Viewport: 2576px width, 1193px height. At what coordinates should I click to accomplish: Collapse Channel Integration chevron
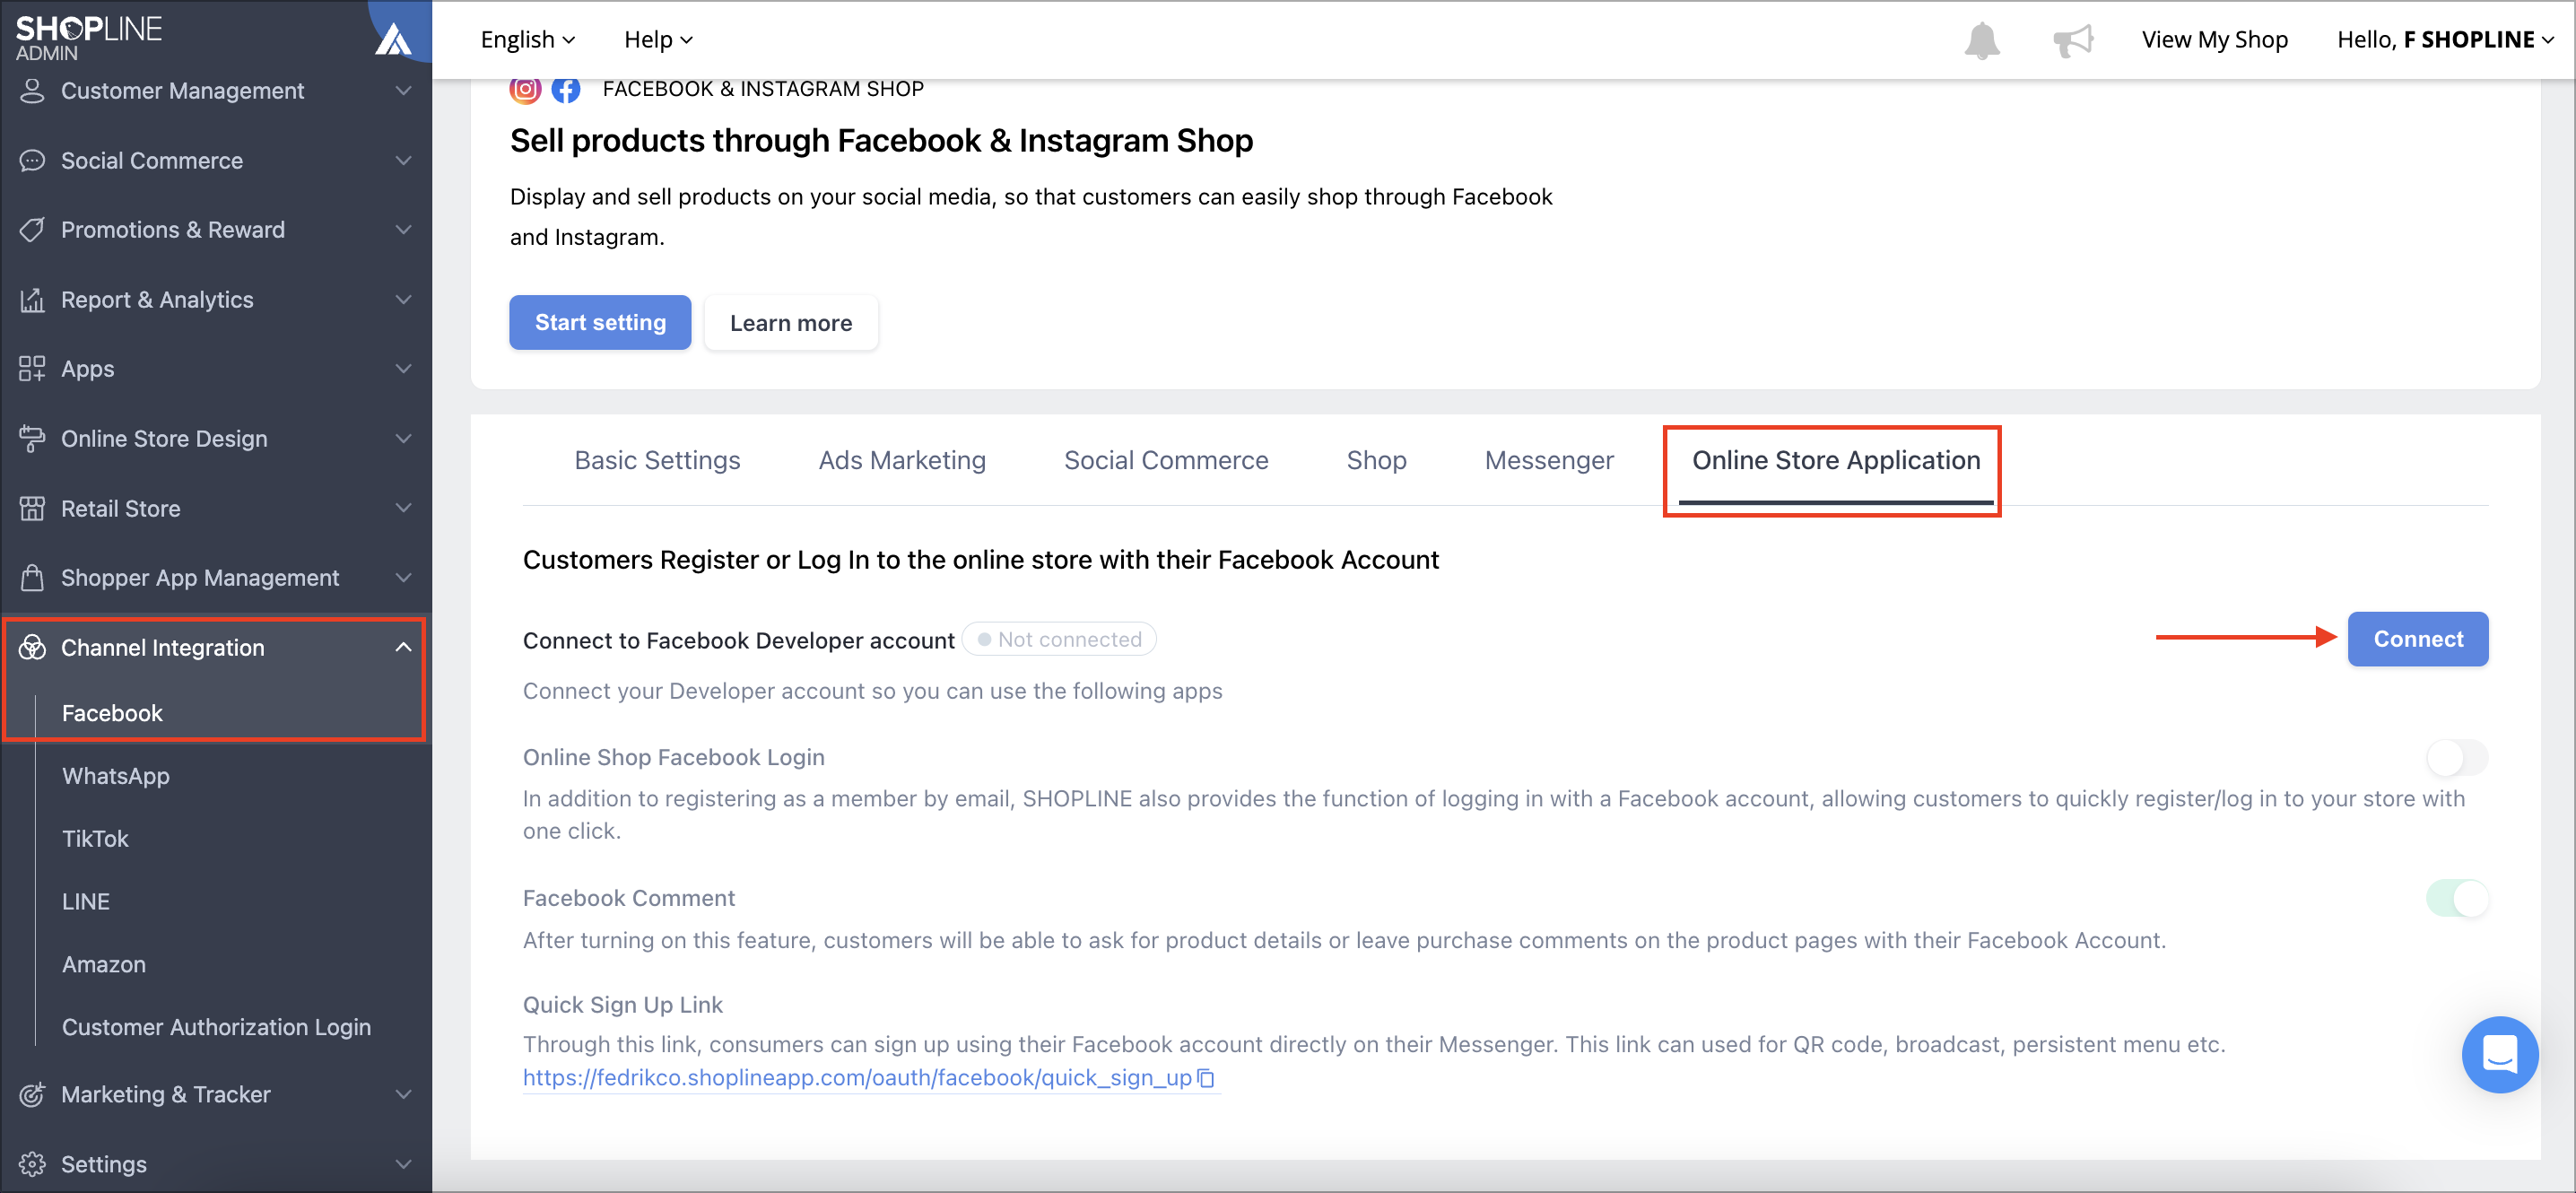403,648
